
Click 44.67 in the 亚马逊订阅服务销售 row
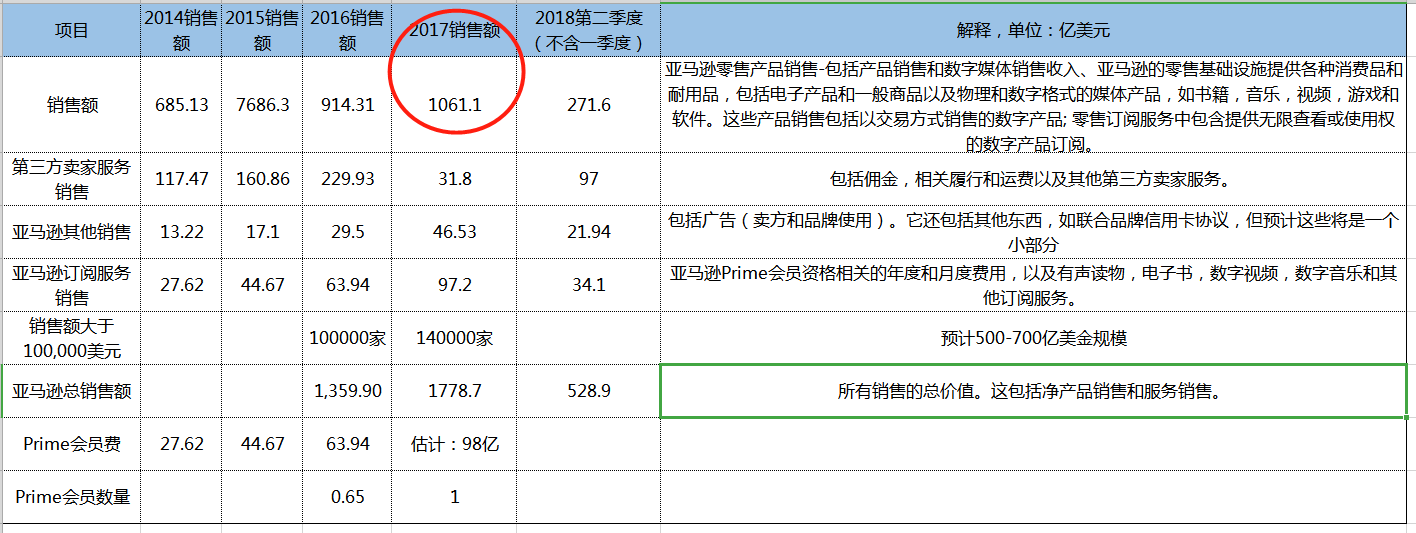tap(262, 285)
